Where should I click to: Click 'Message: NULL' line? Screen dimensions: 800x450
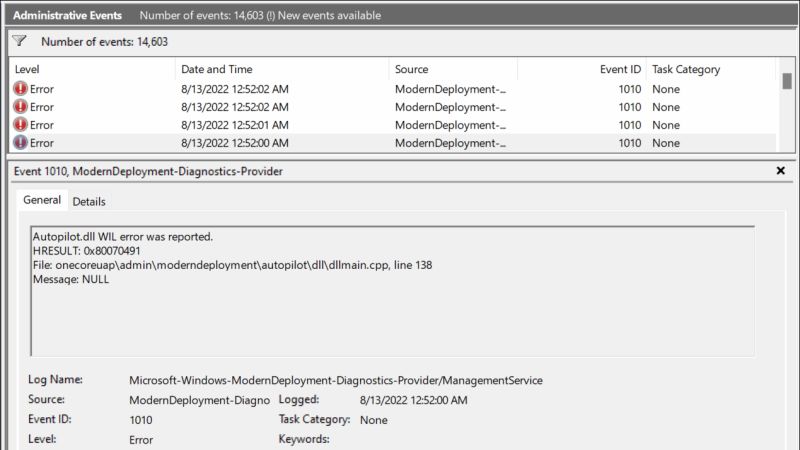[70, 279]
